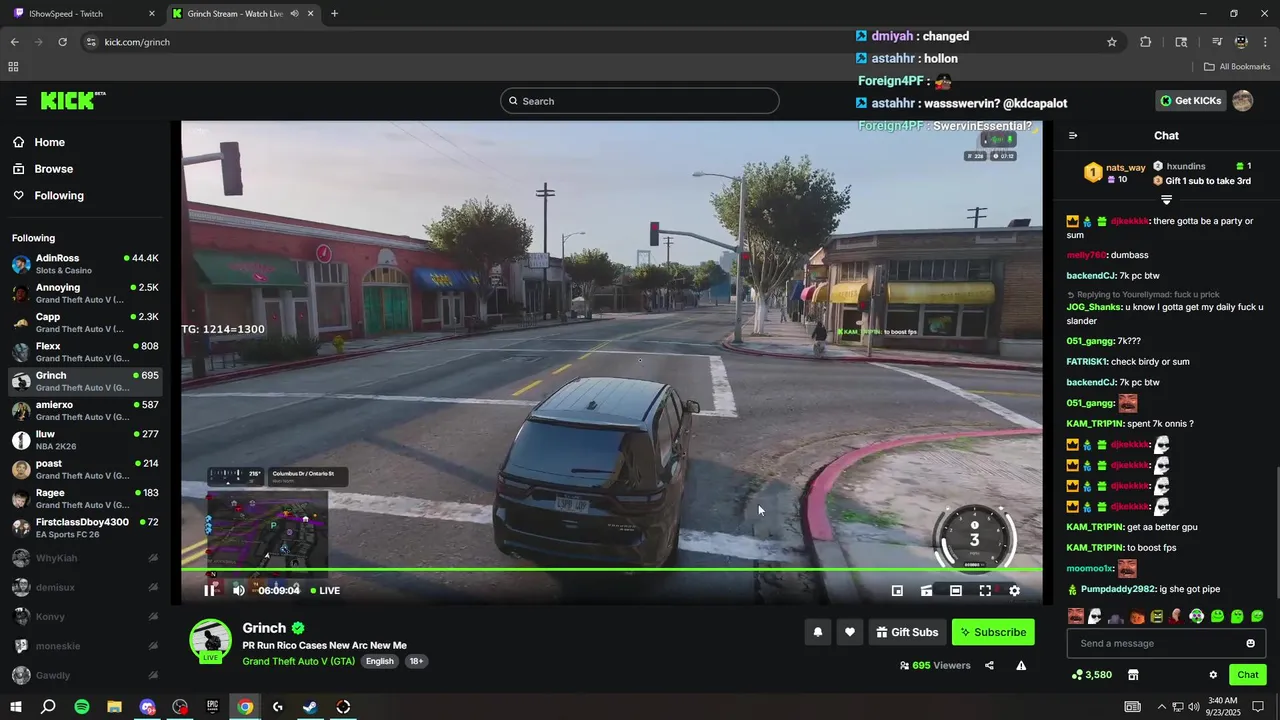Image resolution: width=1280 pixels, height=720 pixels.
Task: Toggle theater mode
Action: point(955,591)
